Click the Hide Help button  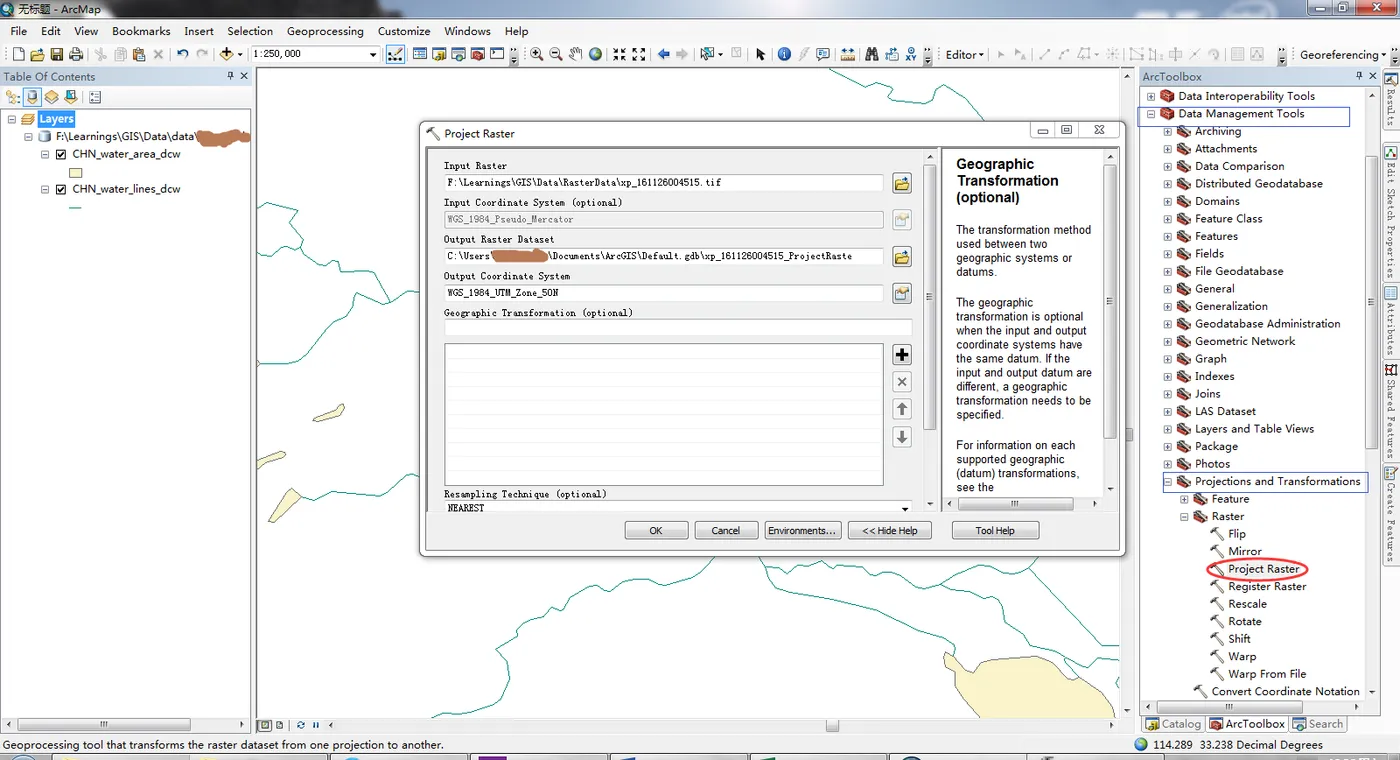[890, 531]
